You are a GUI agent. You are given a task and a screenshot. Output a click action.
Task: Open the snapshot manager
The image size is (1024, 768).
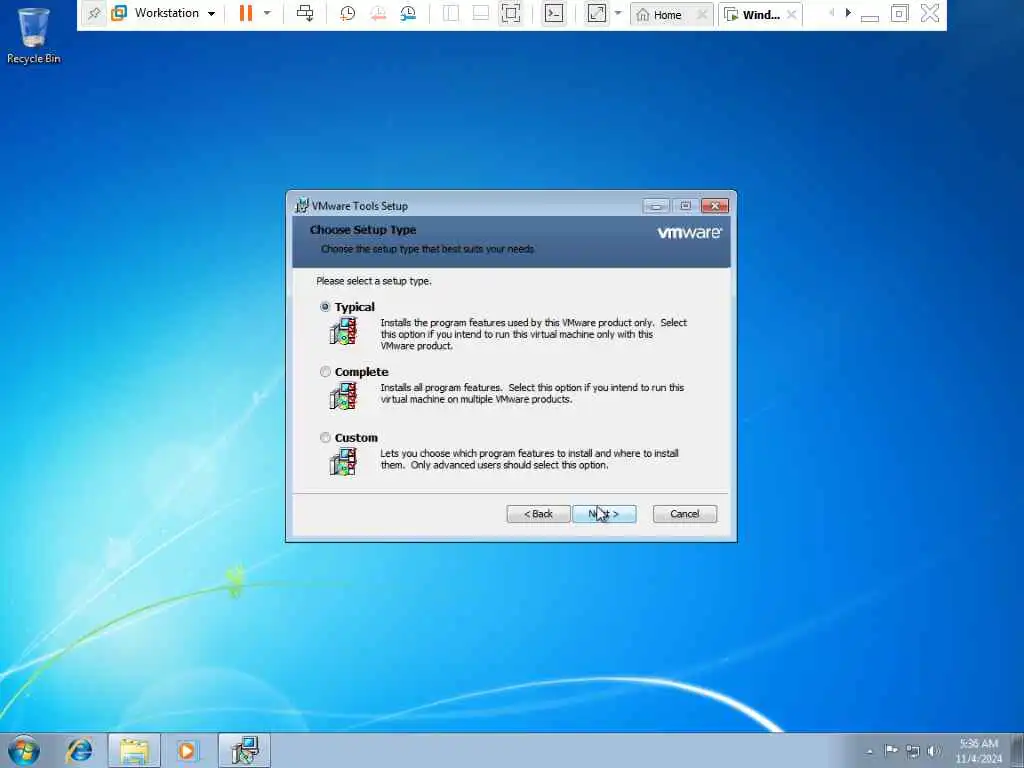(408, 13)
